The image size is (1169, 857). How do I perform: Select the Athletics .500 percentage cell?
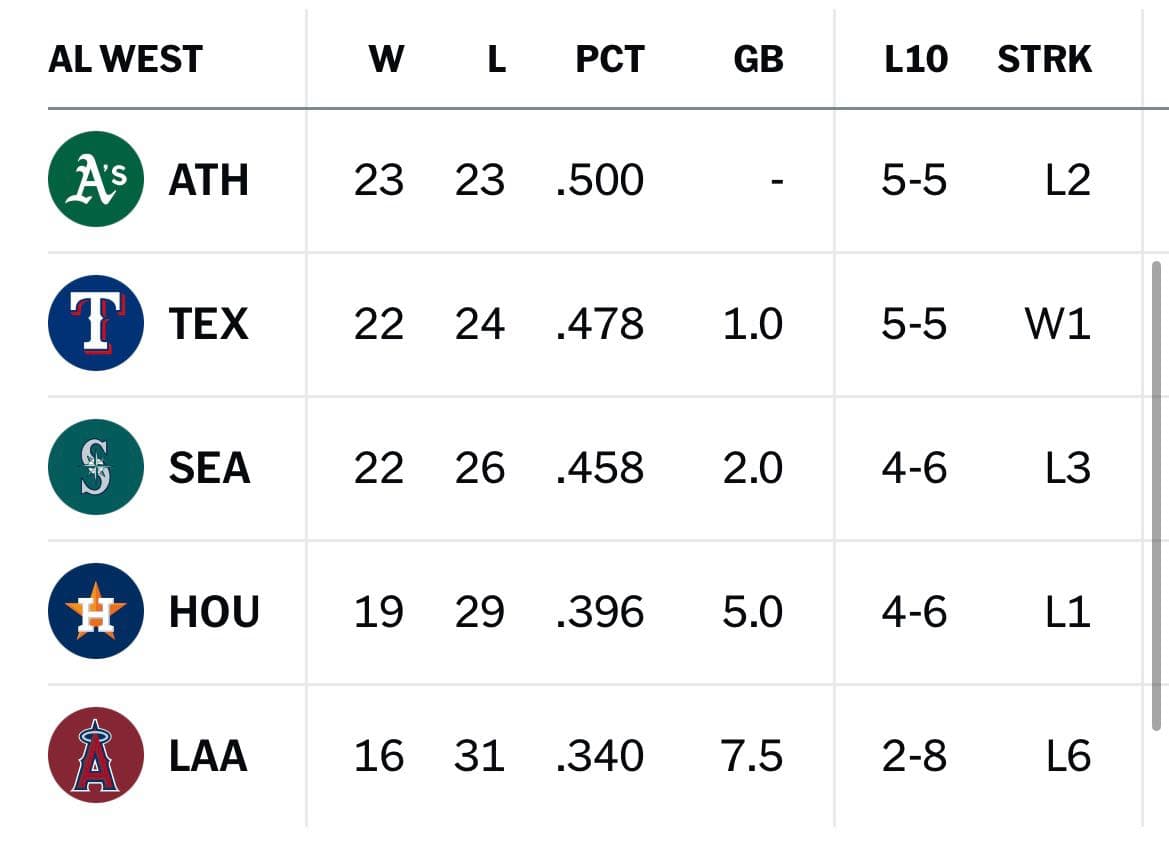click(599, 180)
